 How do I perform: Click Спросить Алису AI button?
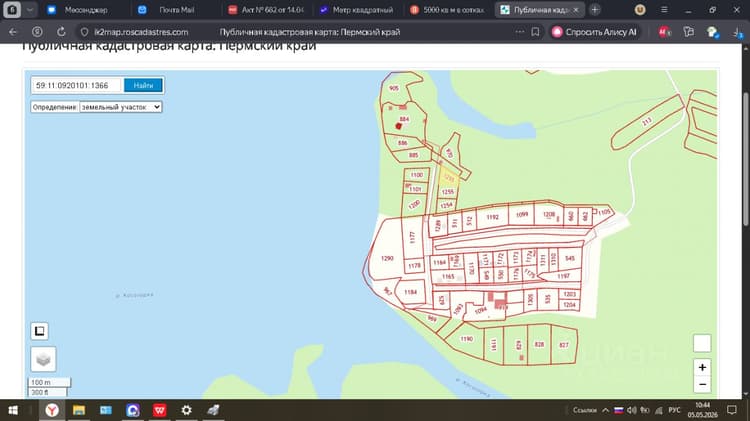595,32
